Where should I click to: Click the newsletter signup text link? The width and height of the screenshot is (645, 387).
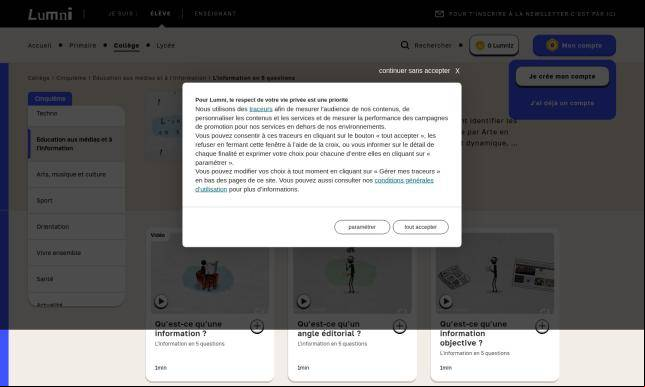coord(532,14)
